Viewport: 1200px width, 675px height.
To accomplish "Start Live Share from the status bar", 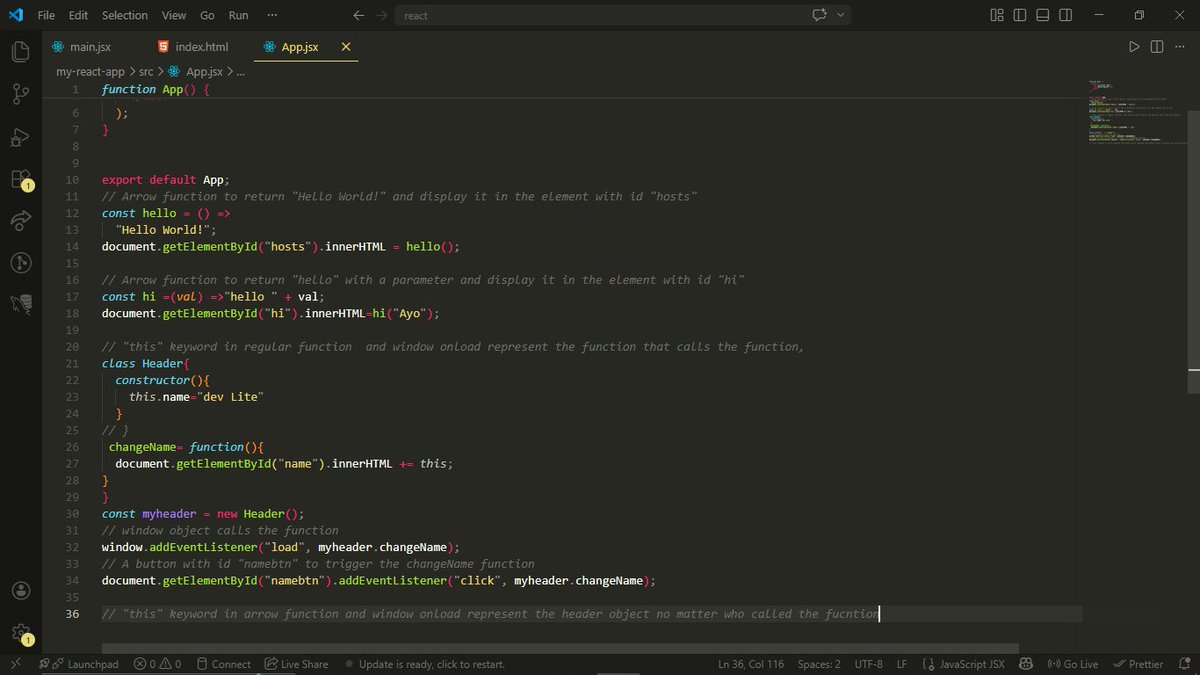I will click(296, 664).
